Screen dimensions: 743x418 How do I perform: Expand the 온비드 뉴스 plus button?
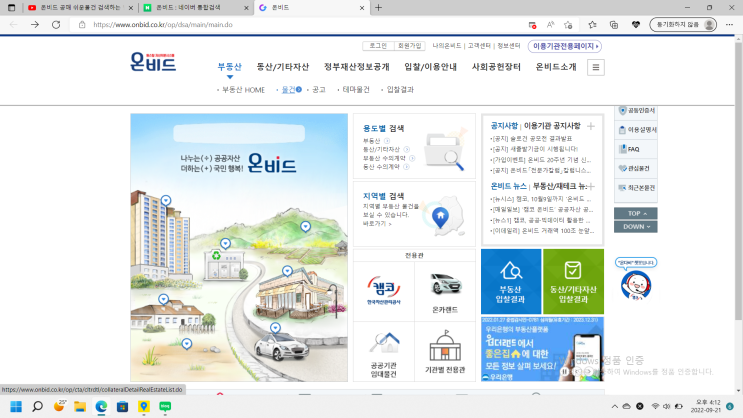coord(591,186)
